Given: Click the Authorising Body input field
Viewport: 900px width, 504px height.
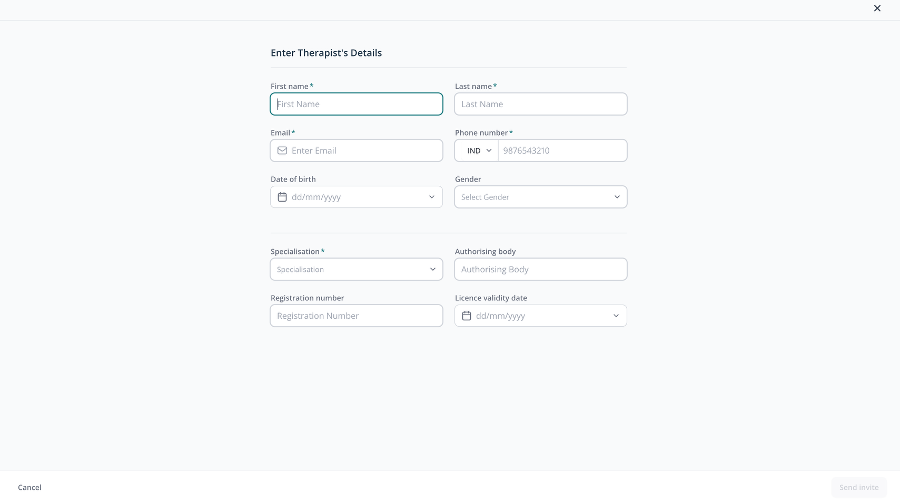Looking at the screenshot, I should coord(541,269).
